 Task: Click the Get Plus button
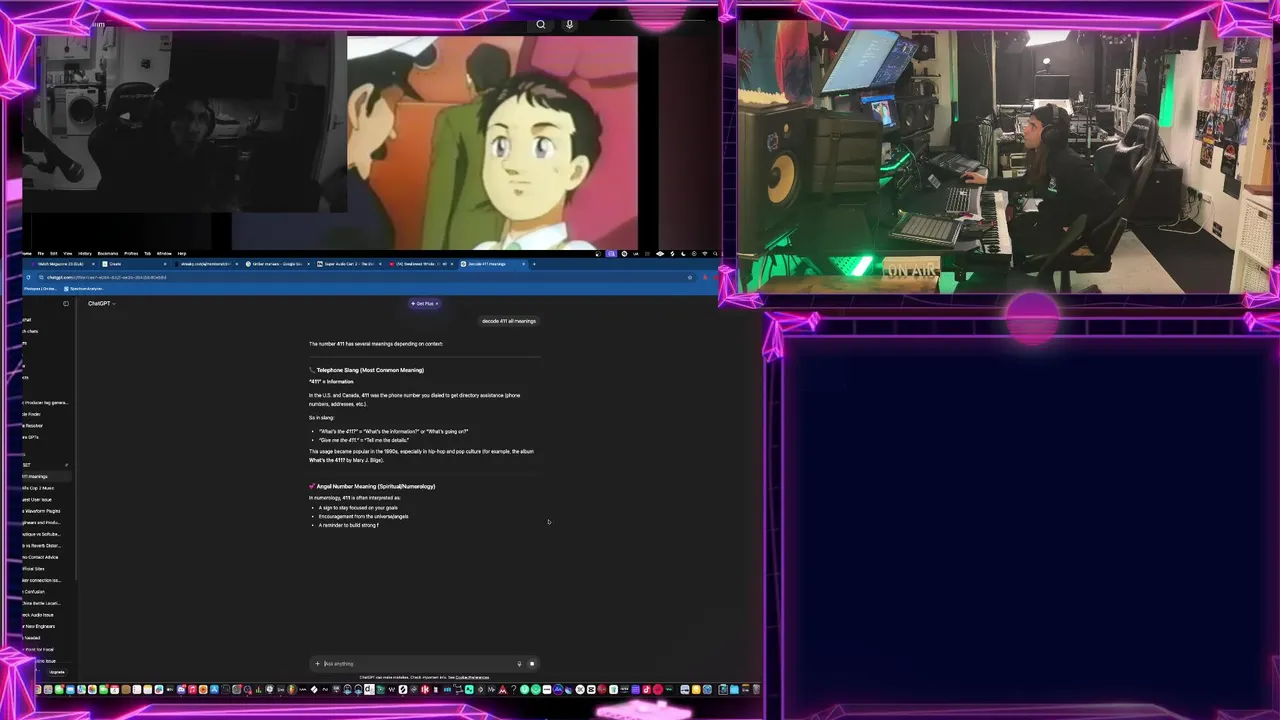click(x=424, y=304)
